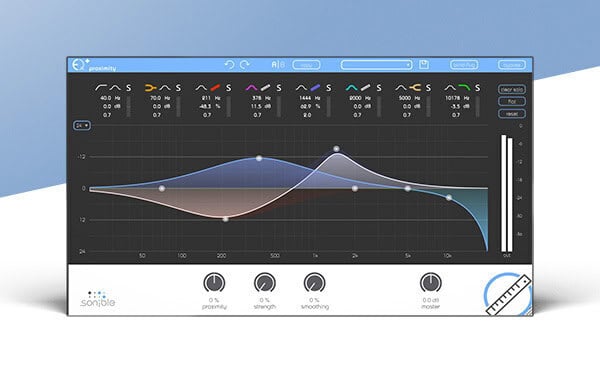Screen dimensions: 600x373
Task: Select bell shape on 1444 Hz band
Action: tap(301, 88)
